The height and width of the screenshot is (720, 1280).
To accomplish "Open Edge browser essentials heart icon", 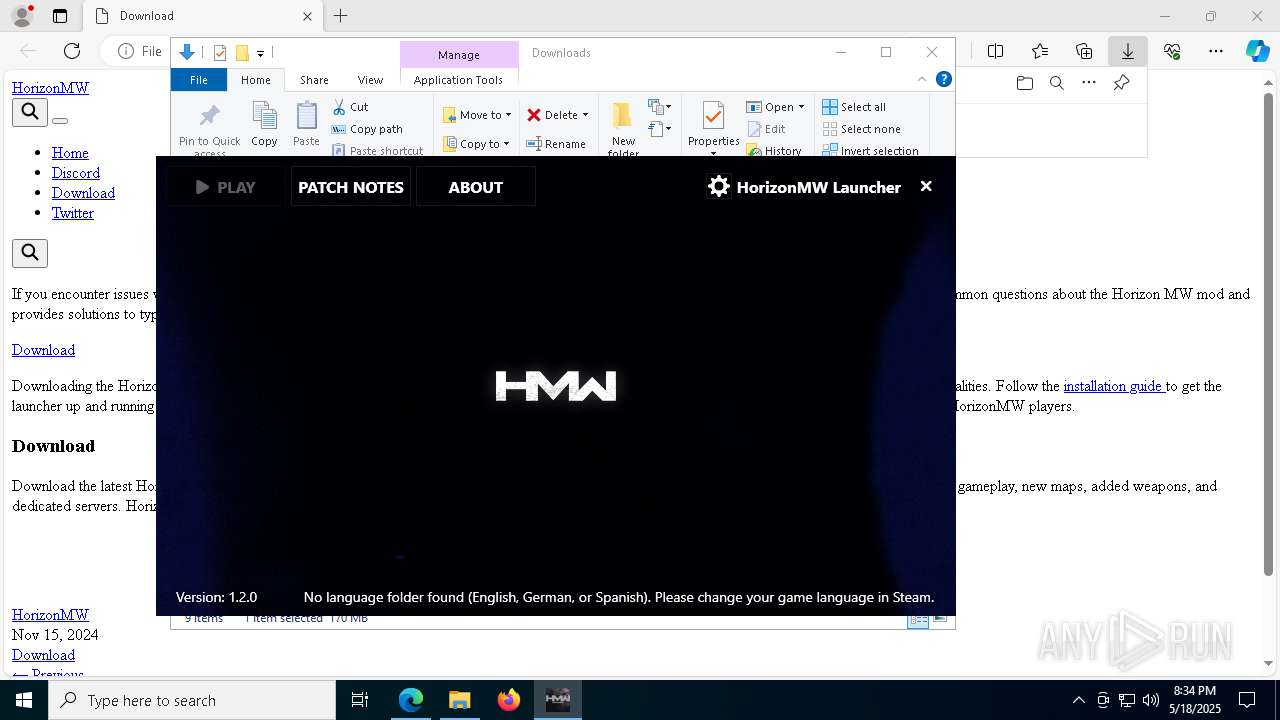I will [x=1172, y=51].
